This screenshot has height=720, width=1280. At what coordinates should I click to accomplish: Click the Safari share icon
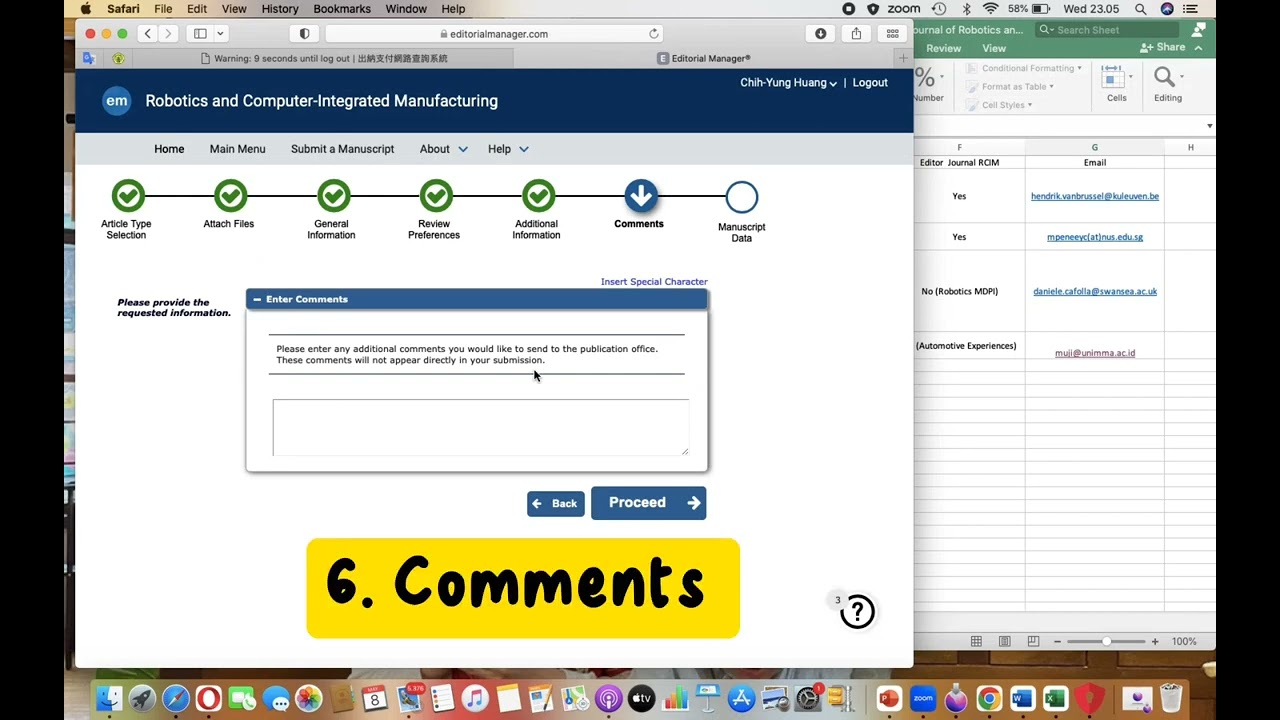pos(856,33)
